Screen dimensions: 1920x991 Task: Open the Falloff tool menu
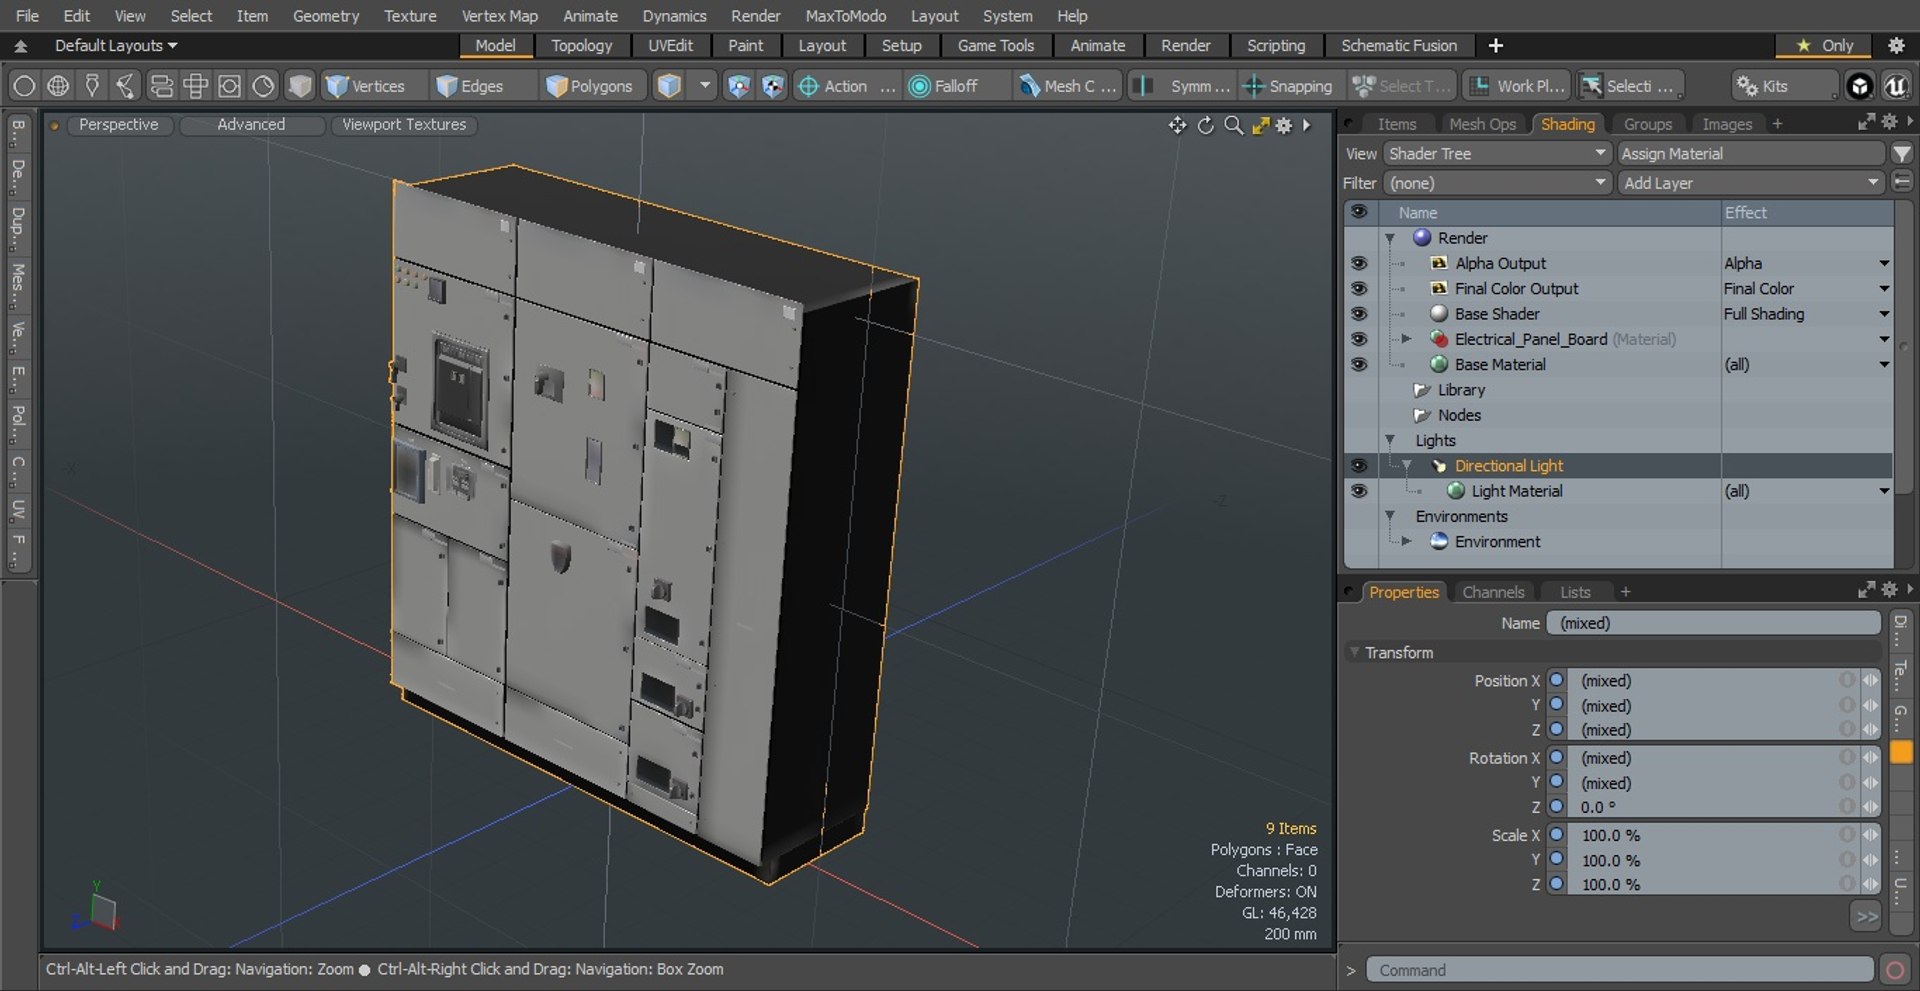[956, 86]
